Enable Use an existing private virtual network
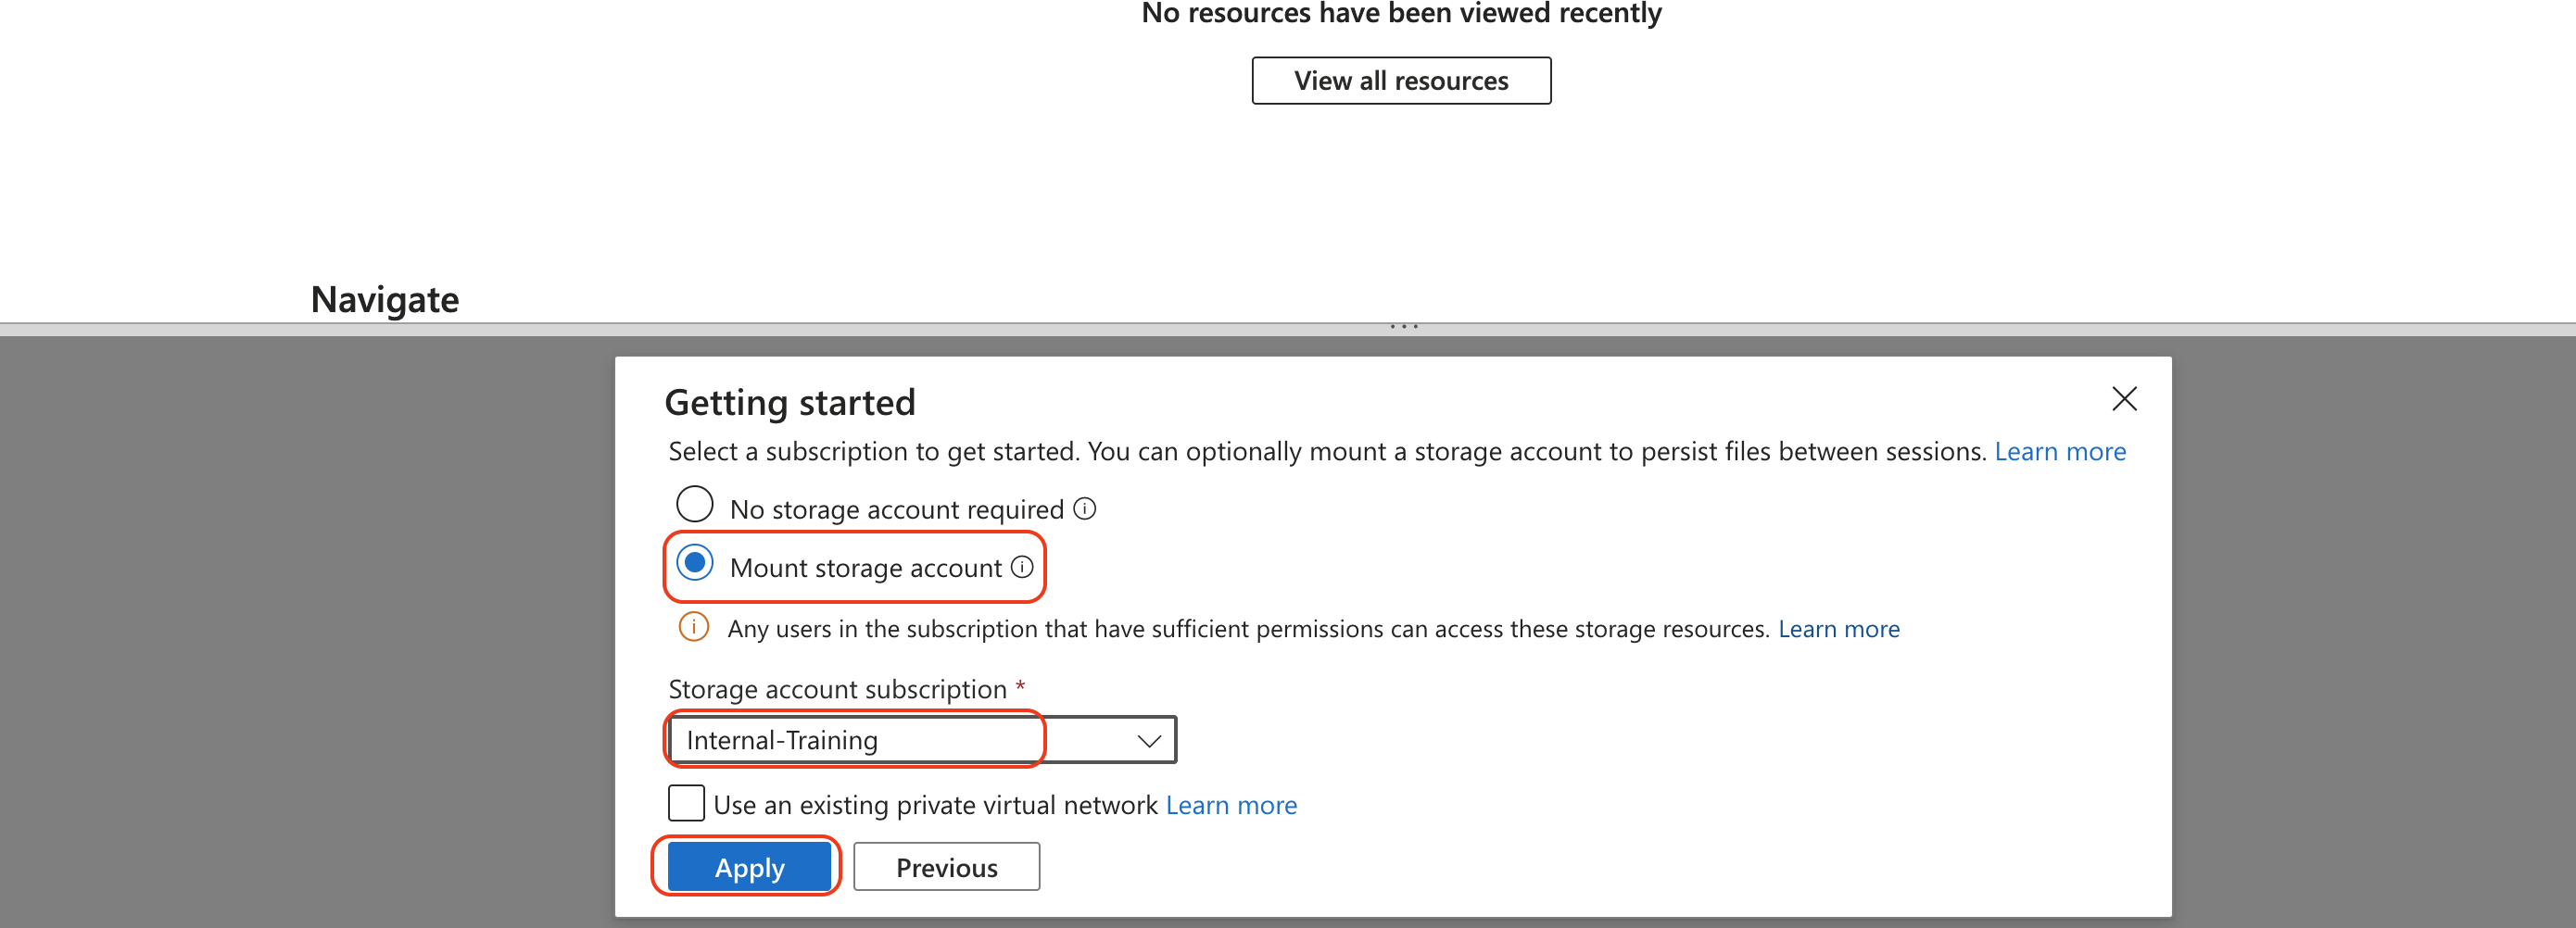Viewport: 2576px width, 928px height. pos(686,803)
